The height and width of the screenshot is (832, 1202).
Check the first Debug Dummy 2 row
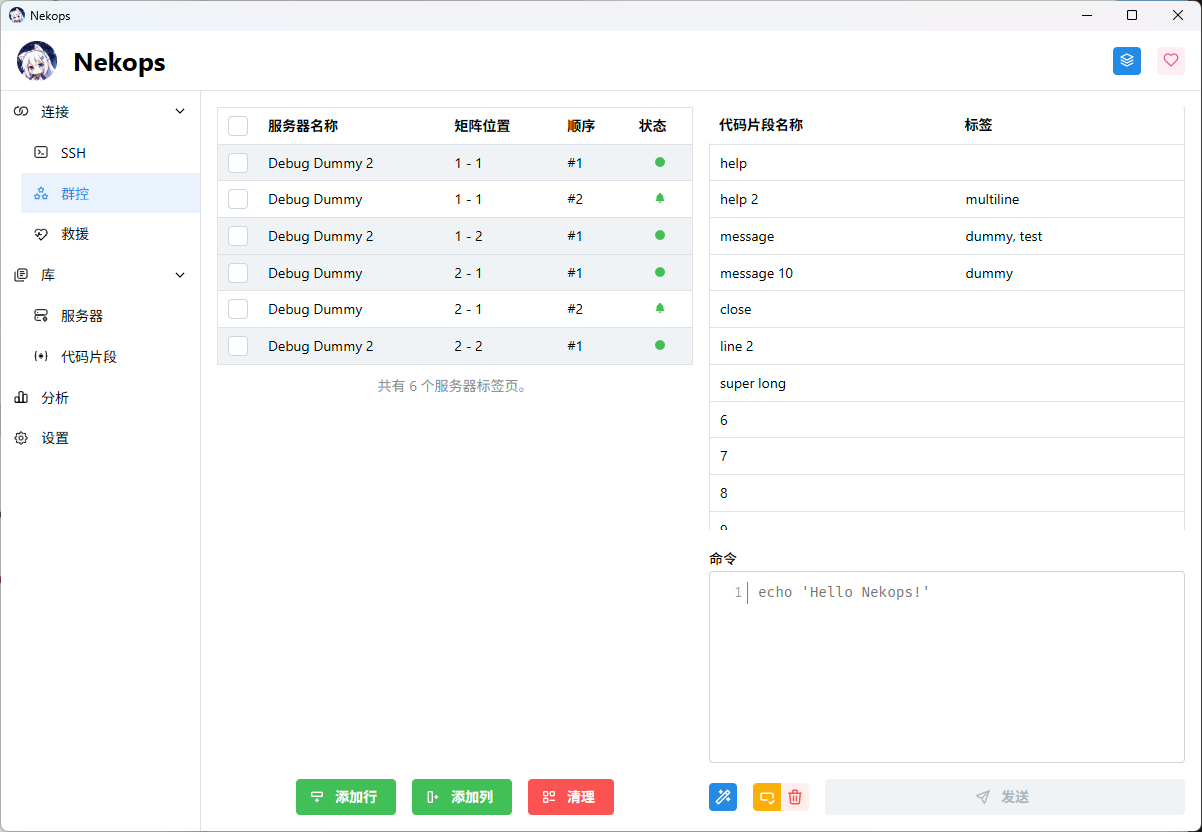coord(238,163)
